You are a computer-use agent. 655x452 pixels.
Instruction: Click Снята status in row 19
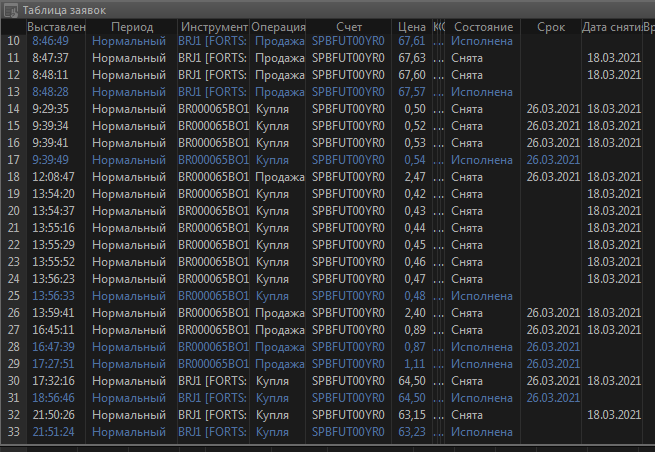pyautogui.click(x=467, y=194)
